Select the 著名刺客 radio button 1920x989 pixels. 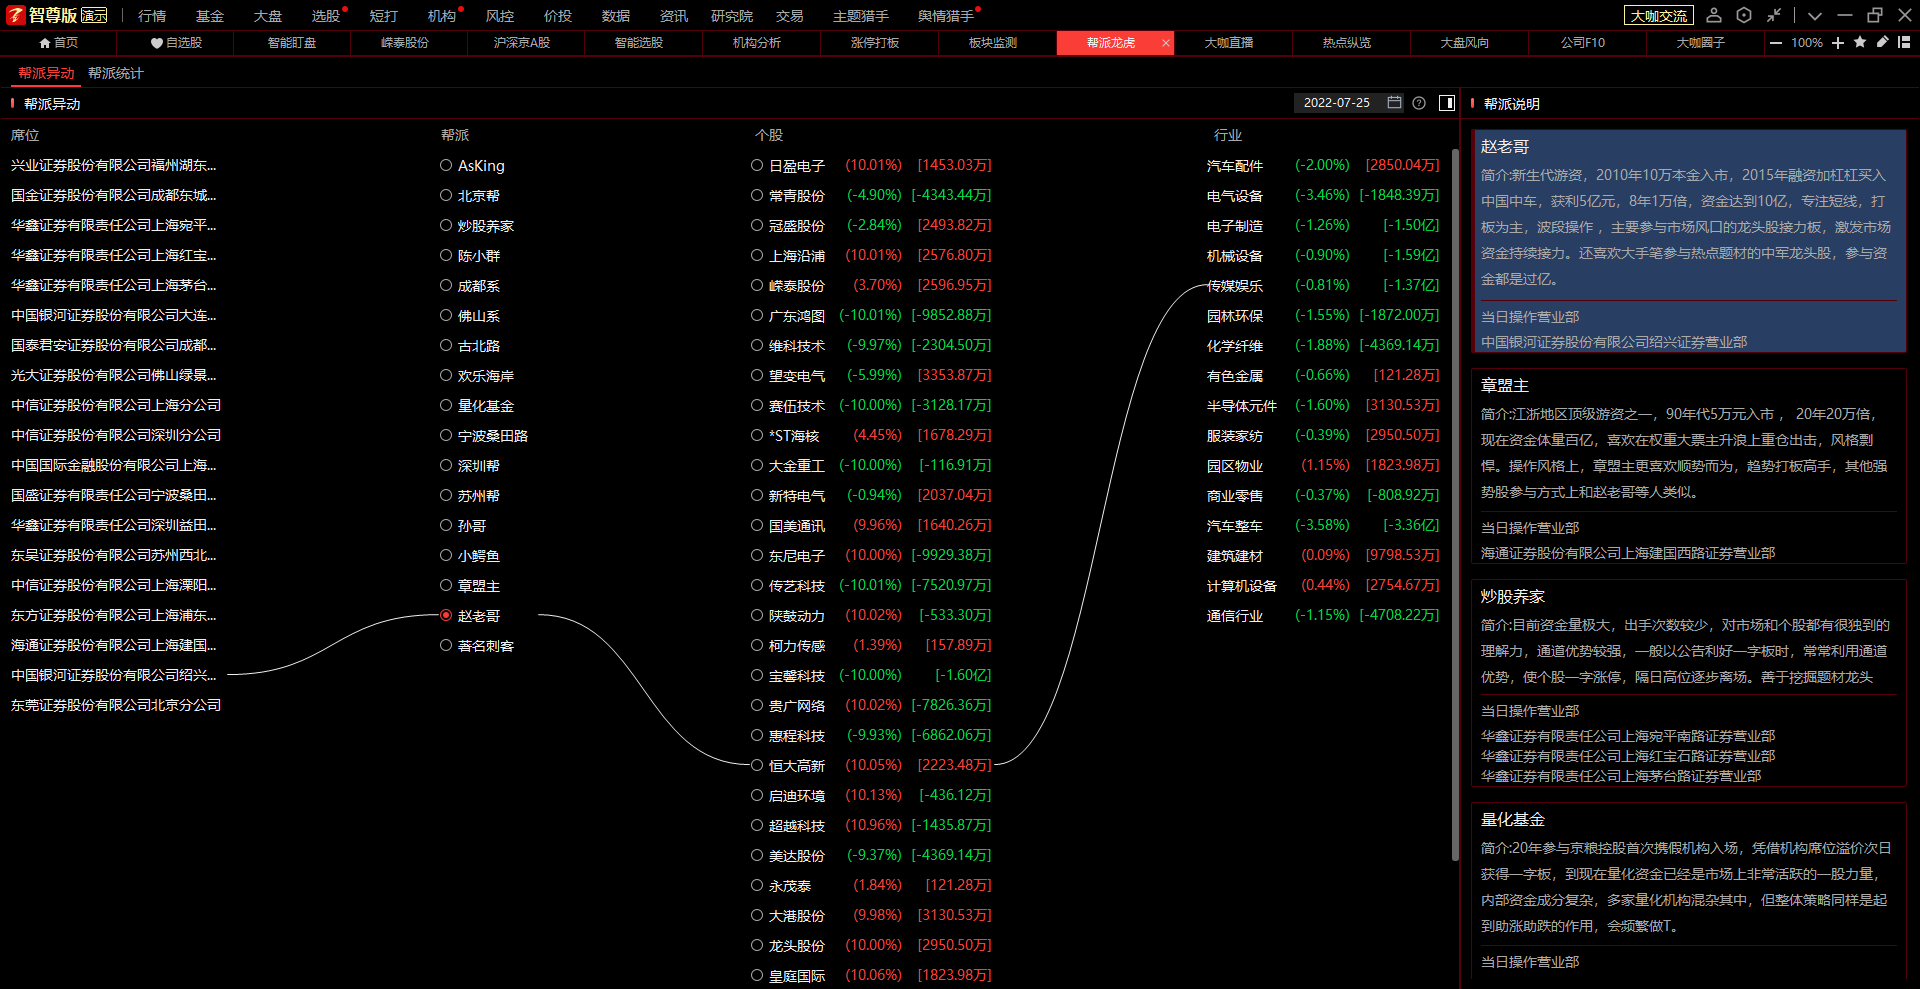pos(446,645)
